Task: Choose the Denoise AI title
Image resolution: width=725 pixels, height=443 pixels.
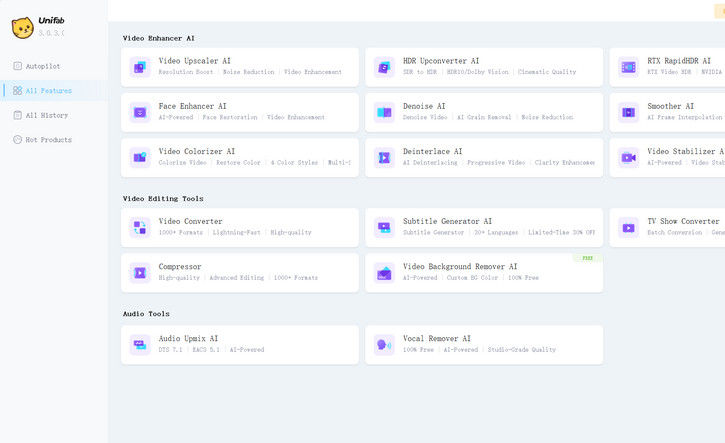Action: (x=424, y=106)
